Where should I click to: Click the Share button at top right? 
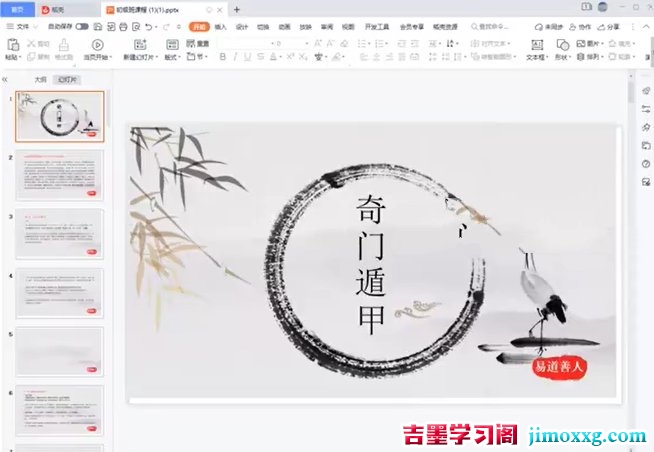coord(609,27)
